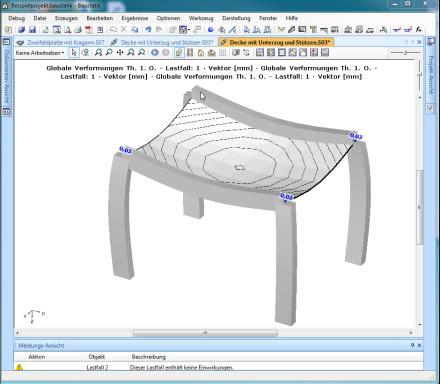Click the Beschreibung column header
The image size is (440, 384).
pos(149,357)
